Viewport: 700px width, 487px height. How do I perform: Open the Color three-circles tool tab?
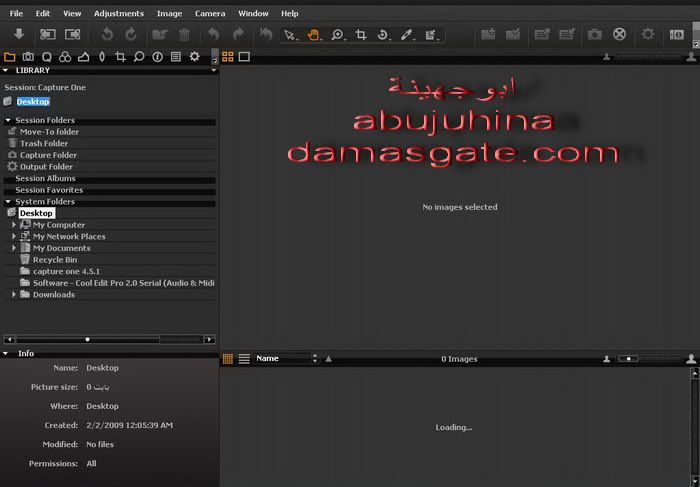(65, 57)
